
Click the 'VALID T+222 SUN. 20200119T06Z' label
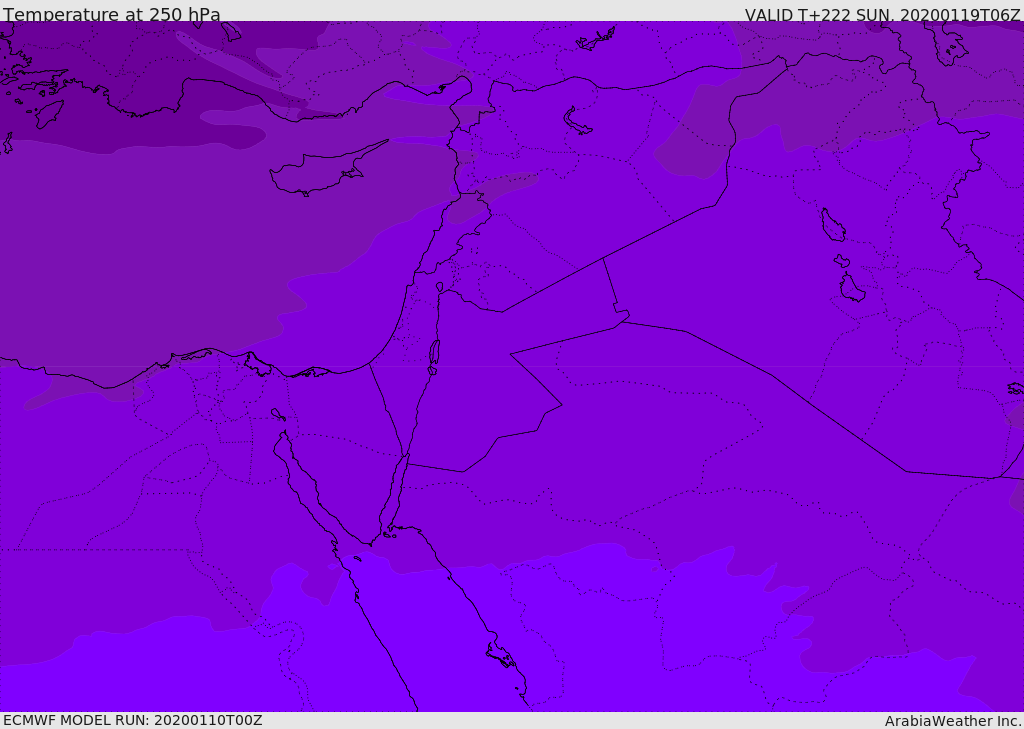click(882, 15)
